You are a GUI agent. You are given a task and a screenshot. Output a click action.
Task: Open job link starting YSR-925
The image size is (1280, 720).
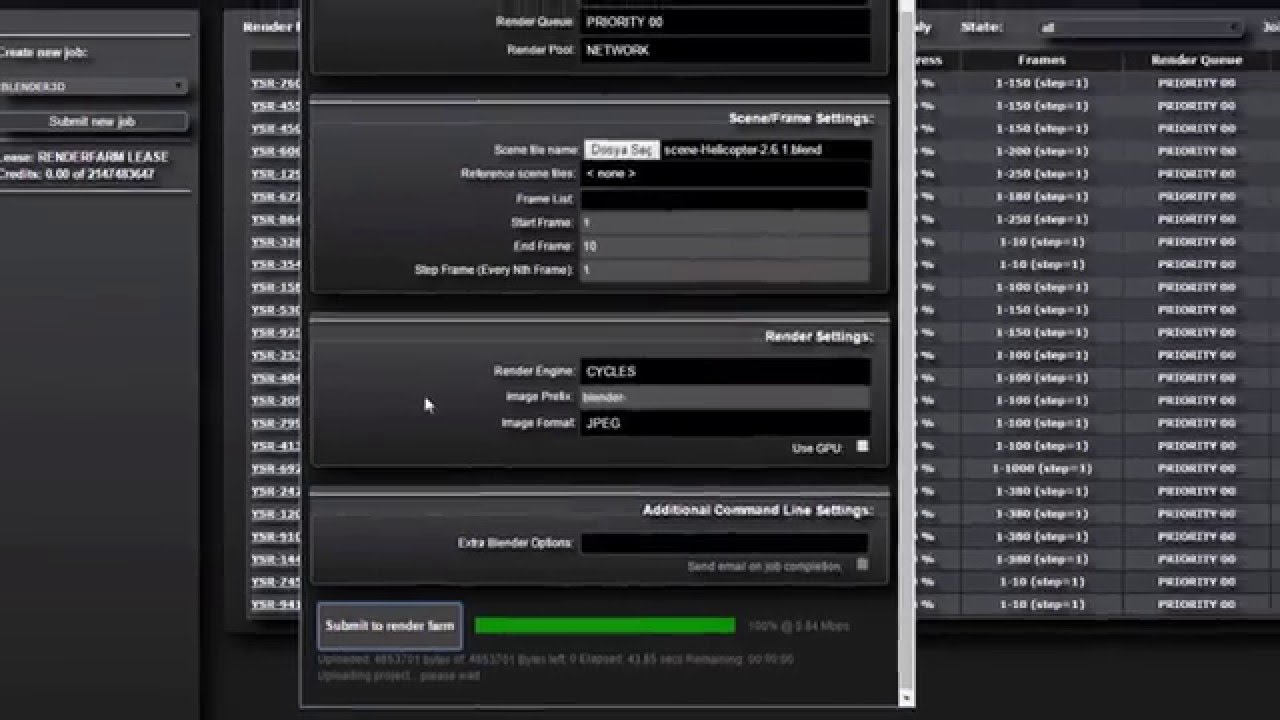click(276, 333)
